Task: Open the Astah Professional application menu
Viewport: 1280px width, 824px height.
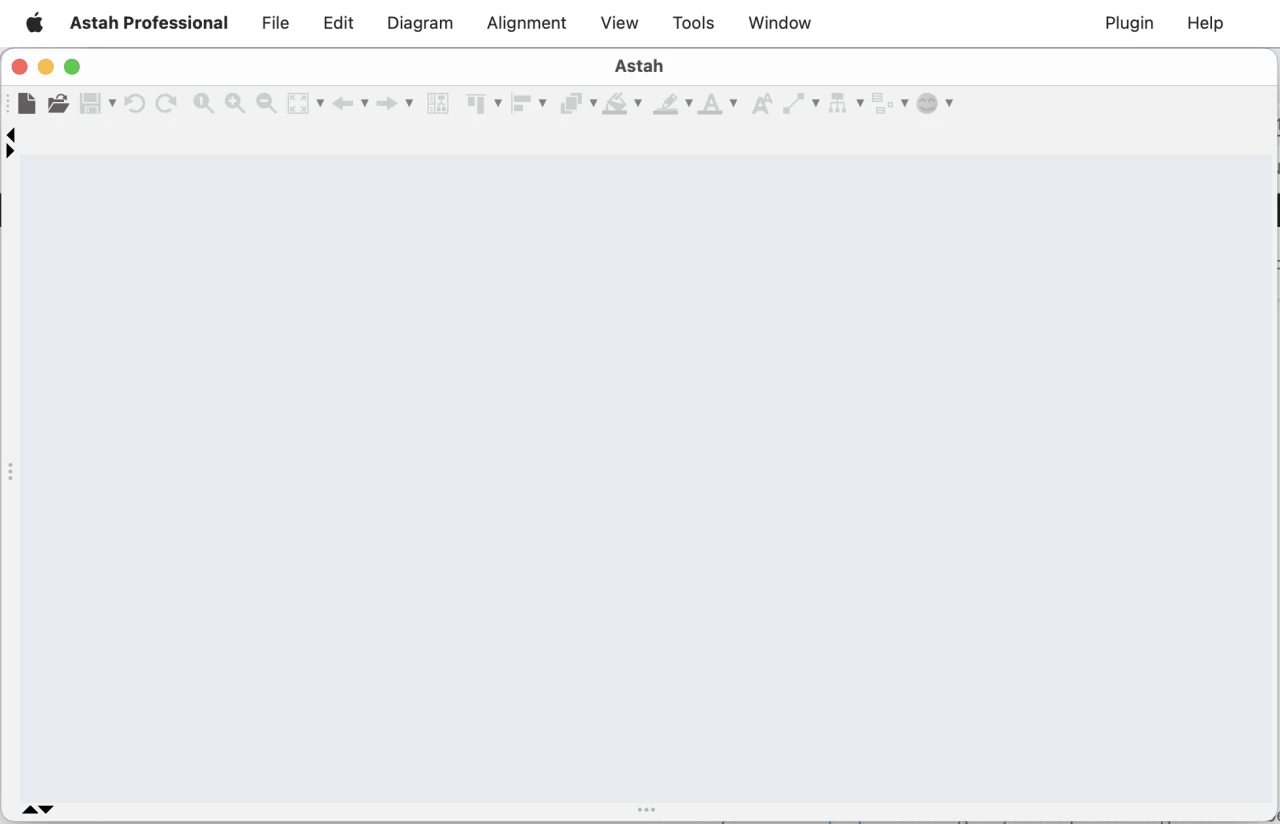Action: click(149, 23)
